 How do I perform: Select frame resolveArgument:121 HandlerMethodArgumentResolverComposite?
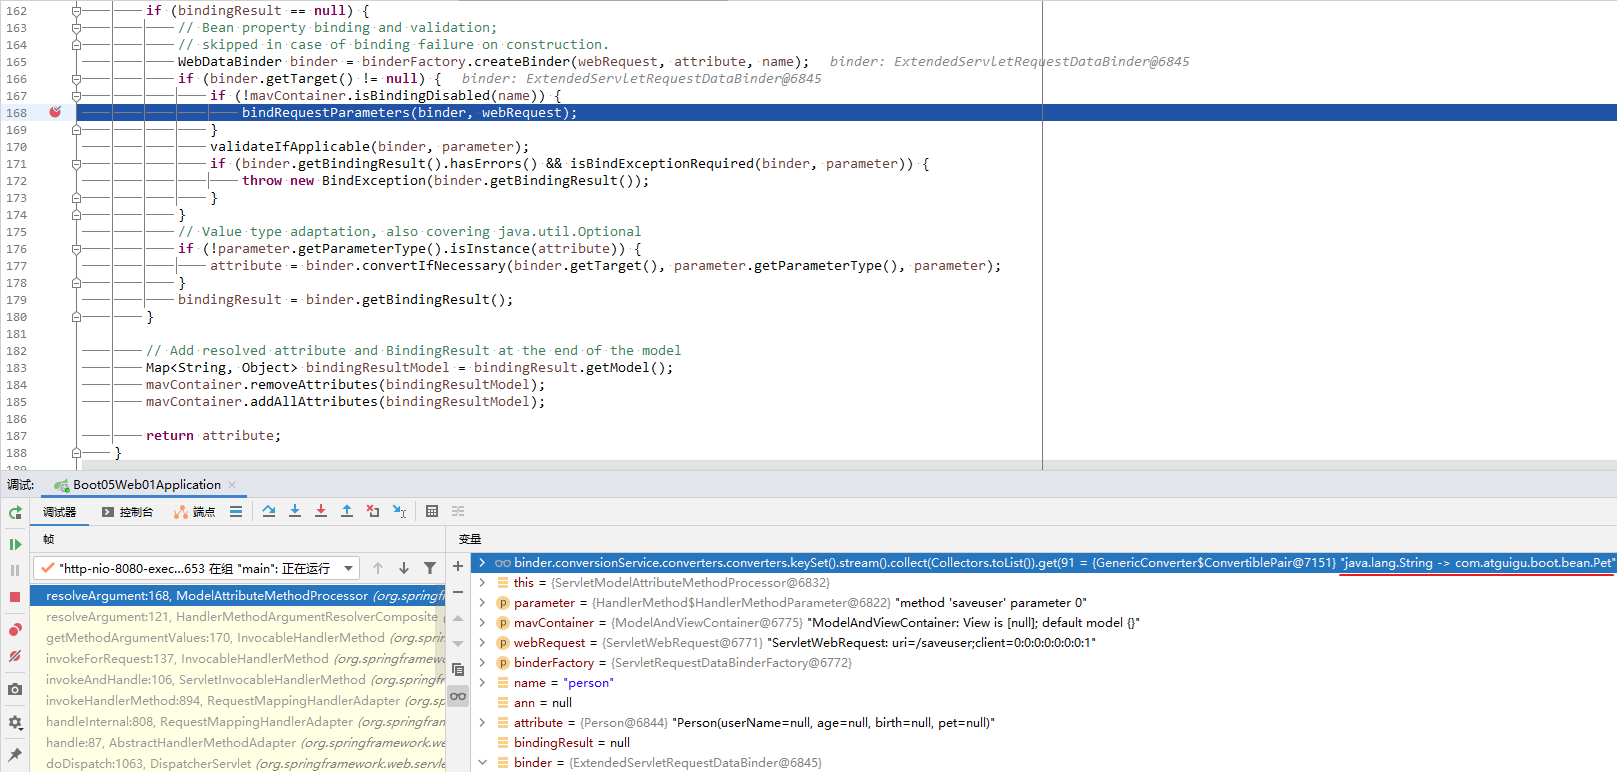coord(238,617)
